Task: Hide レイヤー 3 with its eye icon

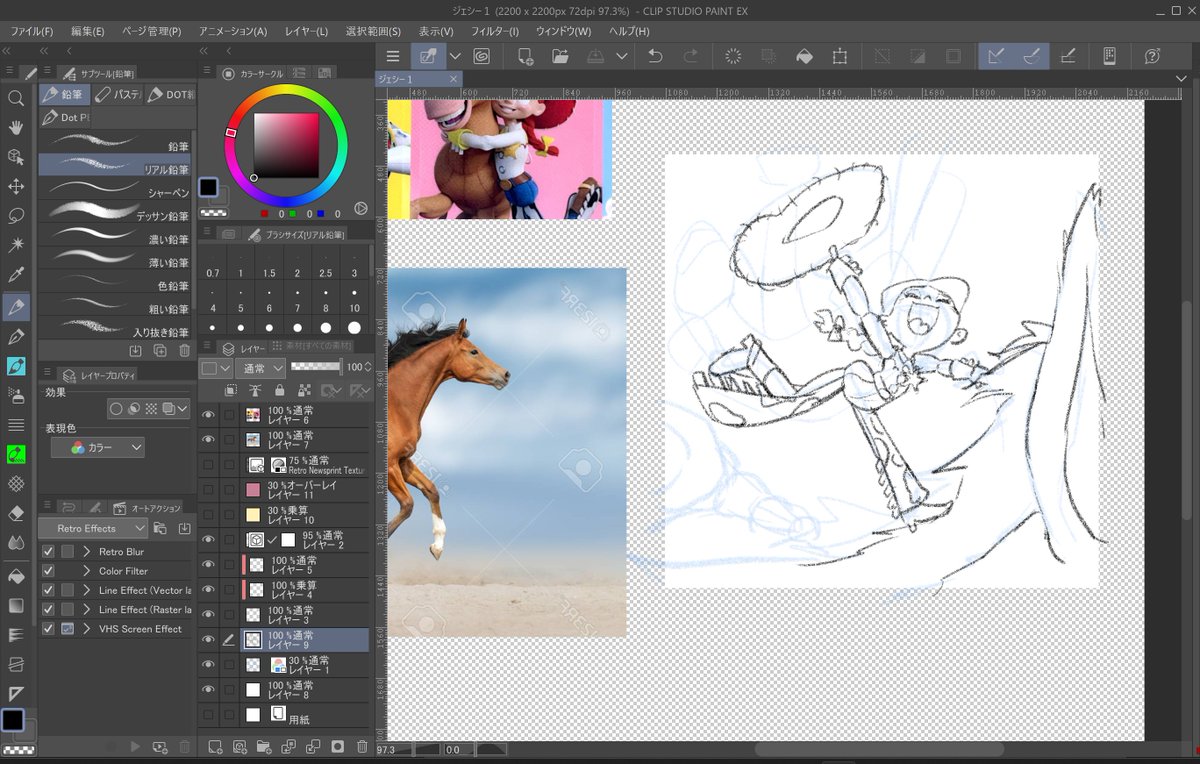Action: 208,615
